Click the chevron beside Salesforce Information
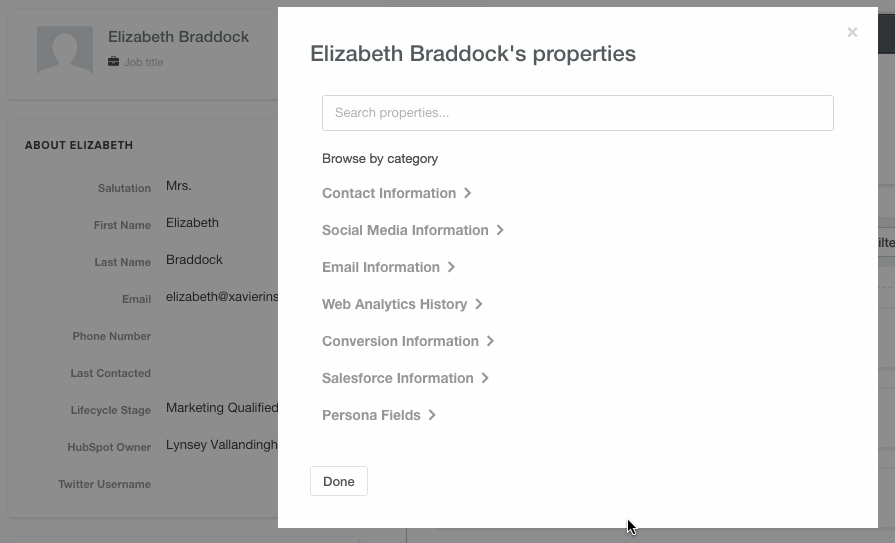Screen dimensions: 895x543 (x=485, y=378)
